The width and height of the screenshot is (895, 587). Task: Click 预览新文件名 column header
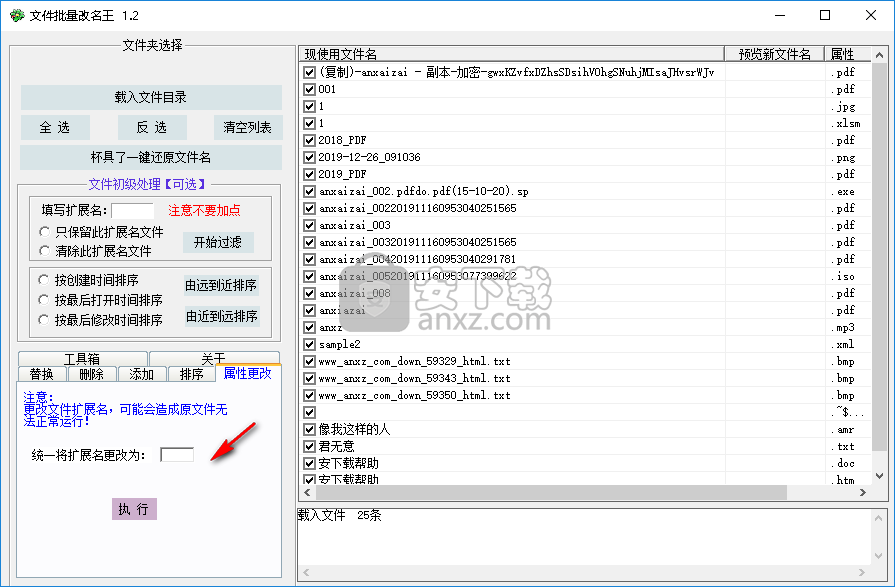tap(774, 54)
